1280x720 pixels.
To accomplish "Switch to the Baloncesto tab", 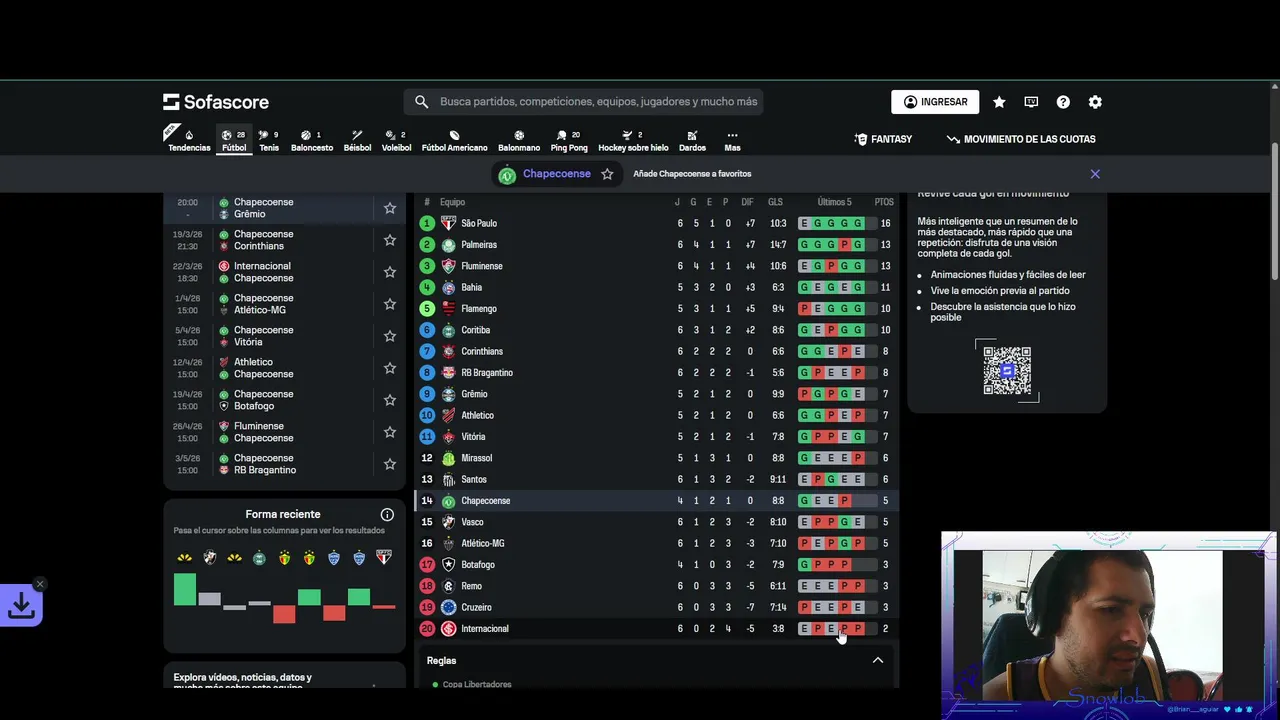I will click(x=312, y=140).
